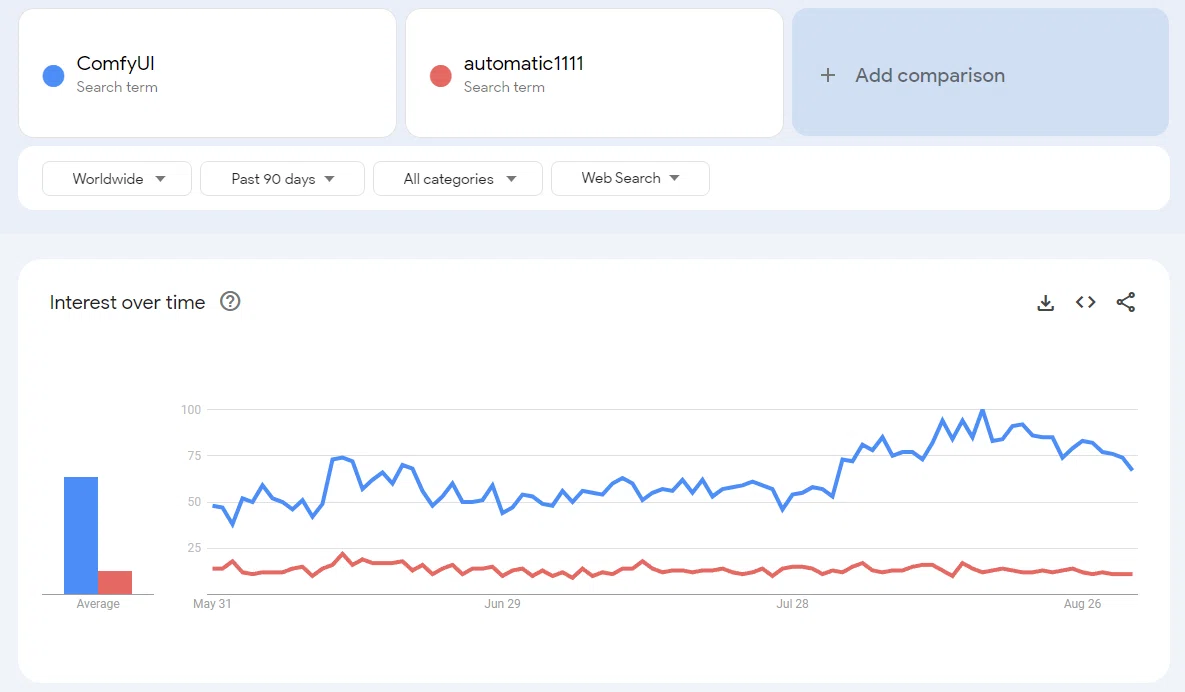The width and height of the screenshot is (1185, 692).
Task: Click the blue ComfyUI average bar
Action: [x=81, y=535]
